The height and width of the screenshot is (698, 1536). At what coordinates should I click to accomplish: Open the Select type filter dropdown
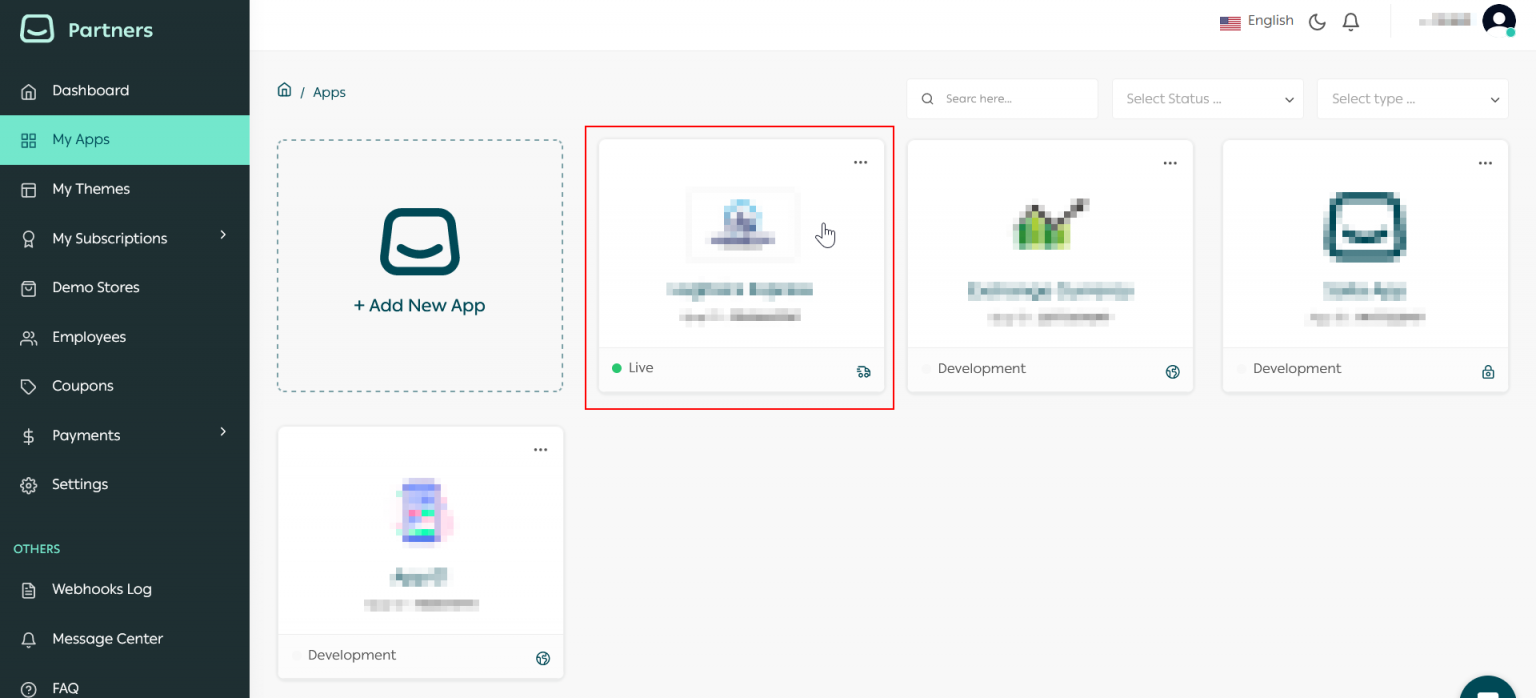coord(1412,98)
